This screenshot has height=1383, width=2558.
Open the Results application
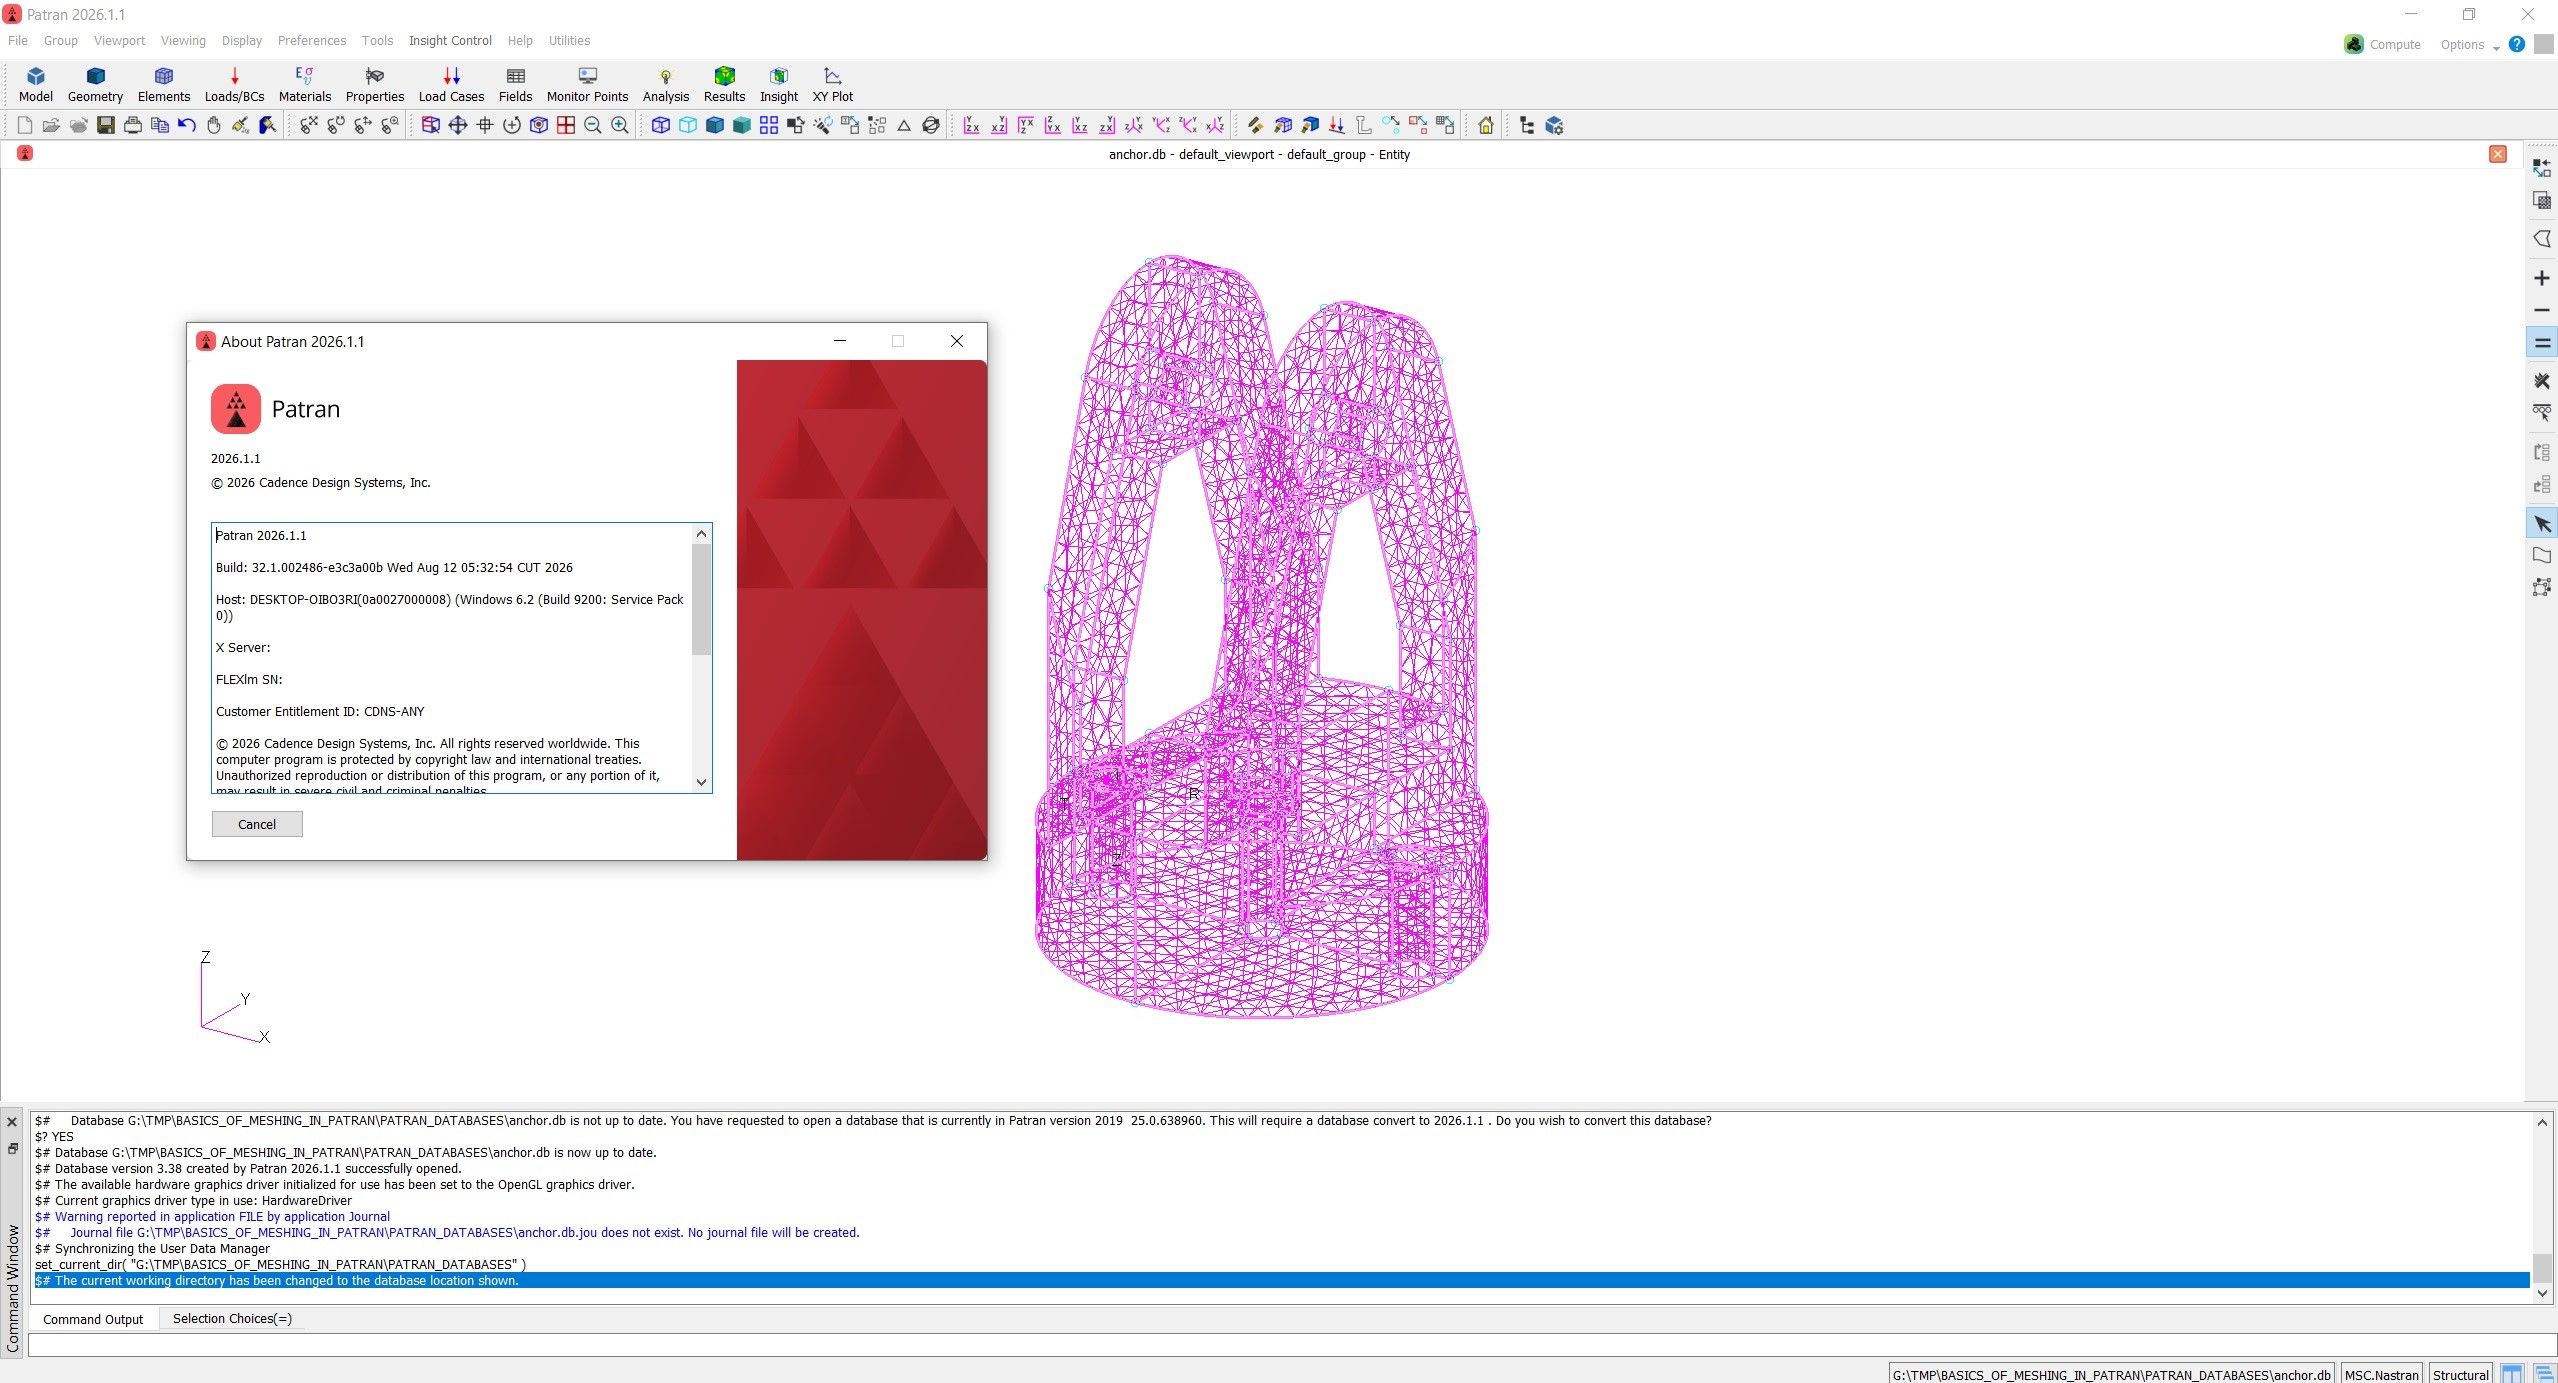tap(724, 84)
